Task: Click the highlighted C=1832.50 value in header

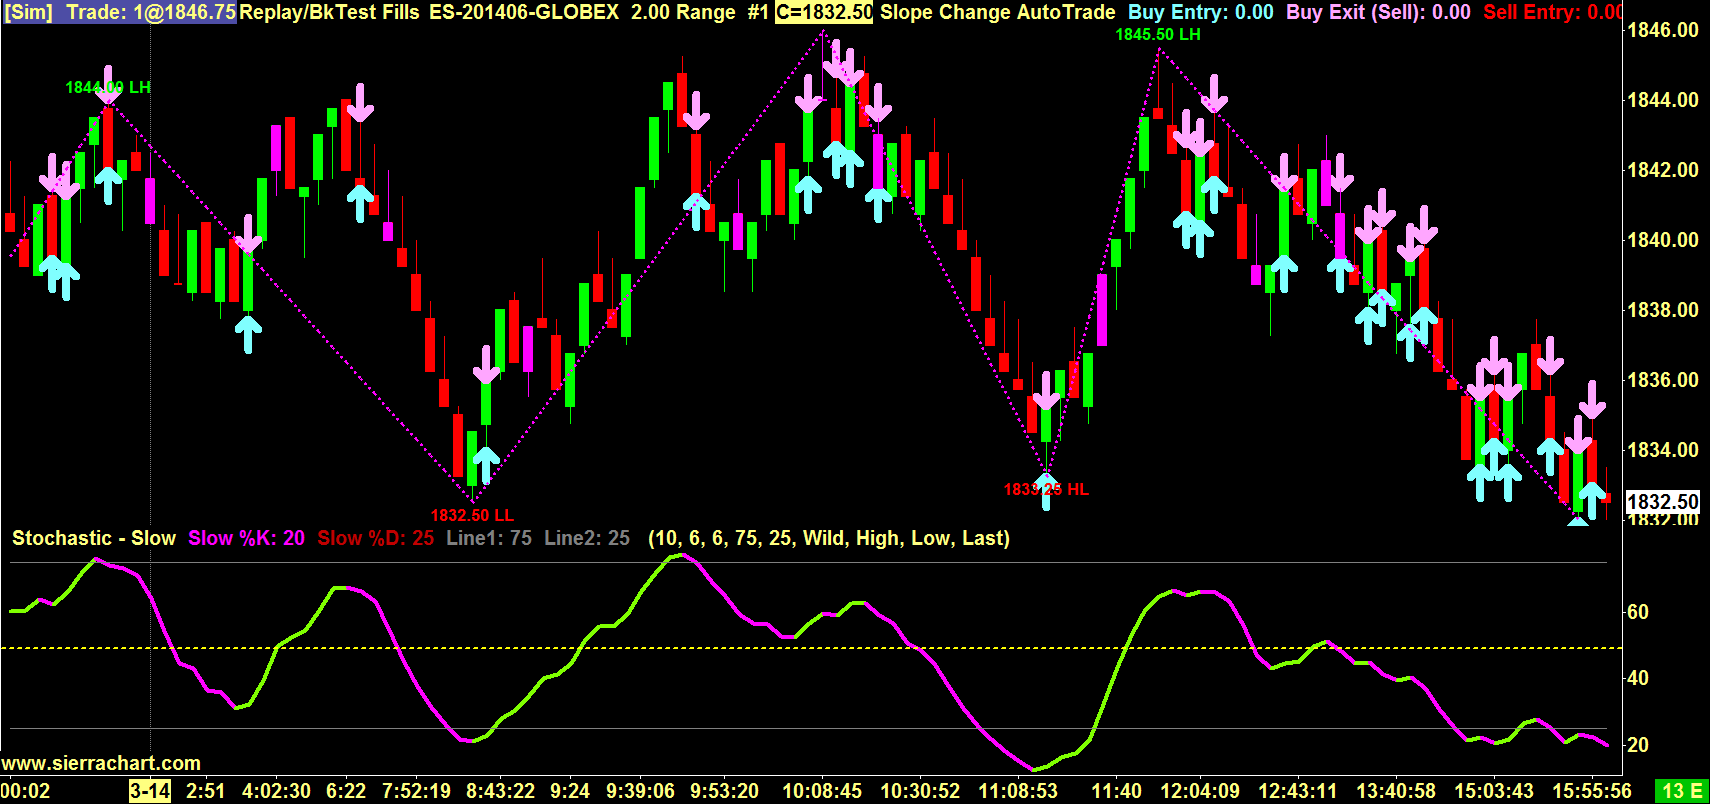Action: (824, 12)
